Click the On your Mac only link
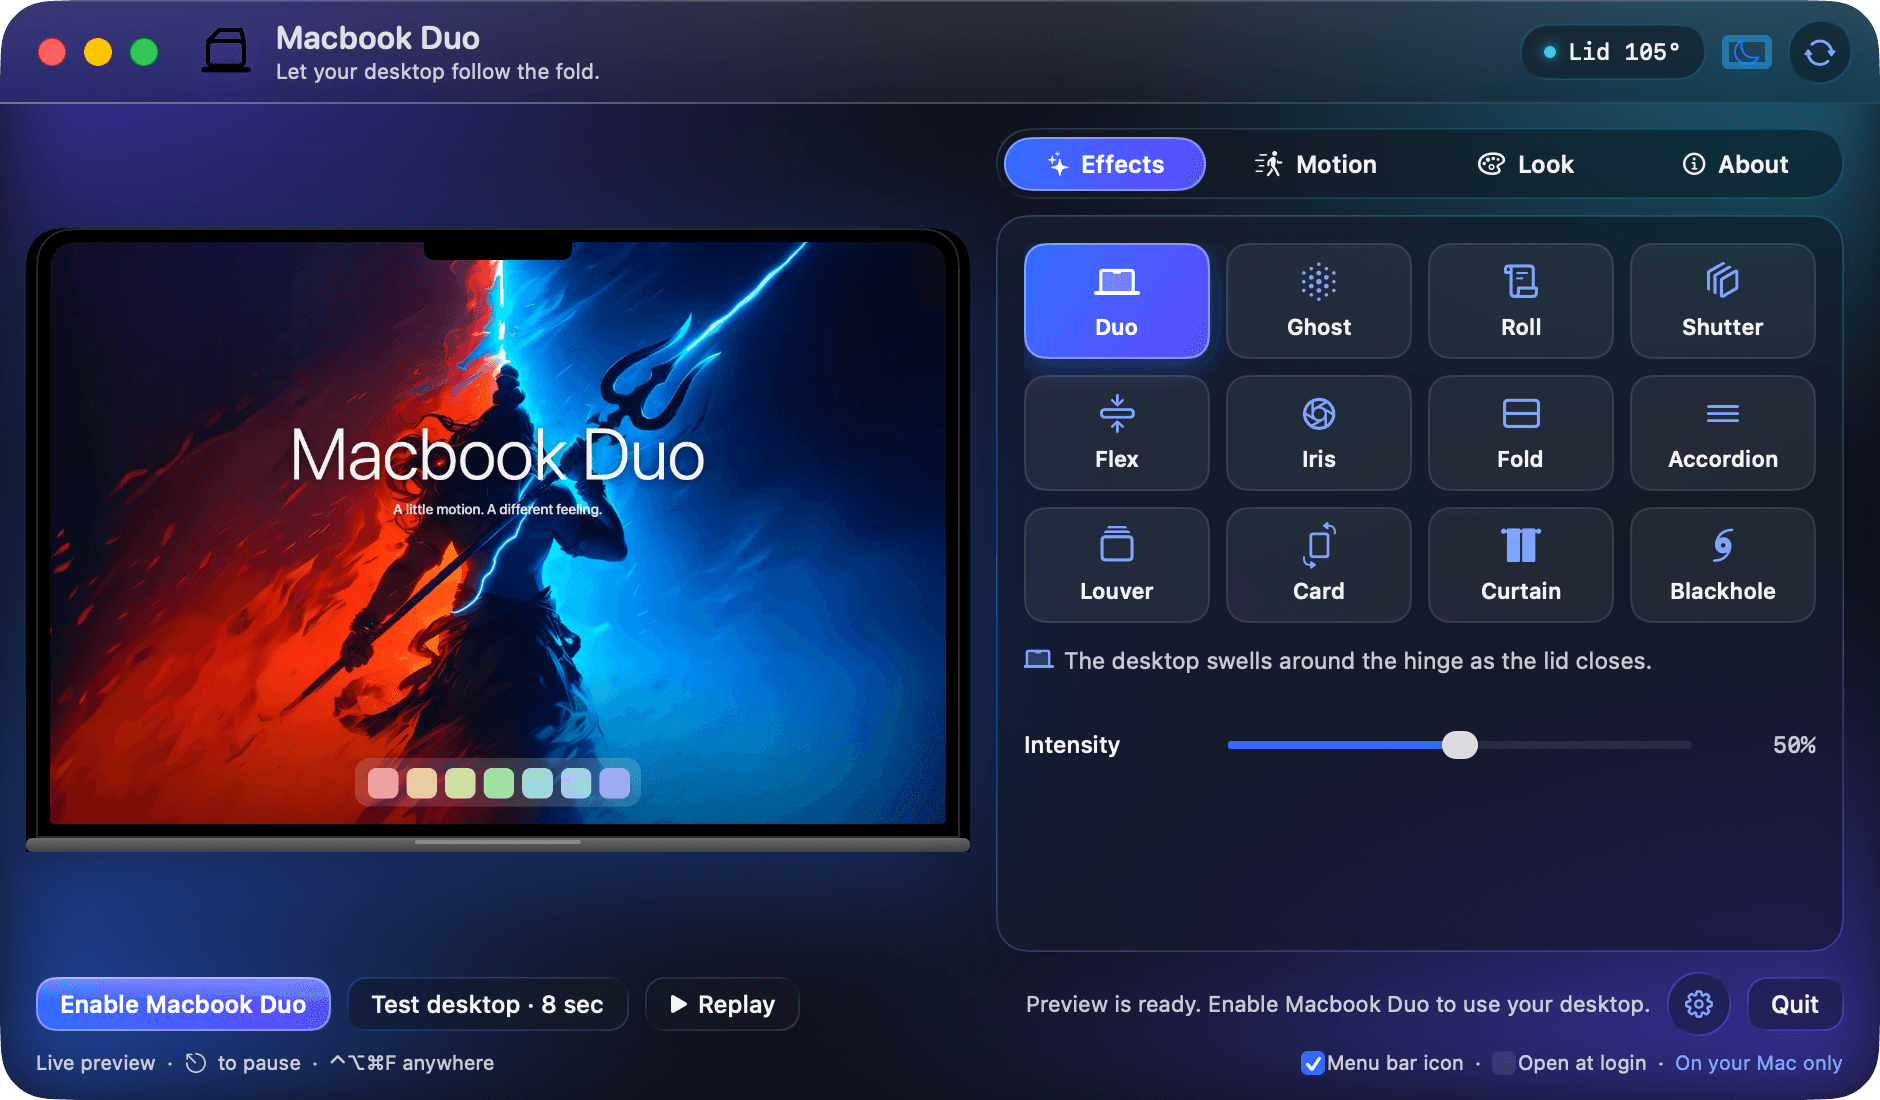 (1759, 1063)
